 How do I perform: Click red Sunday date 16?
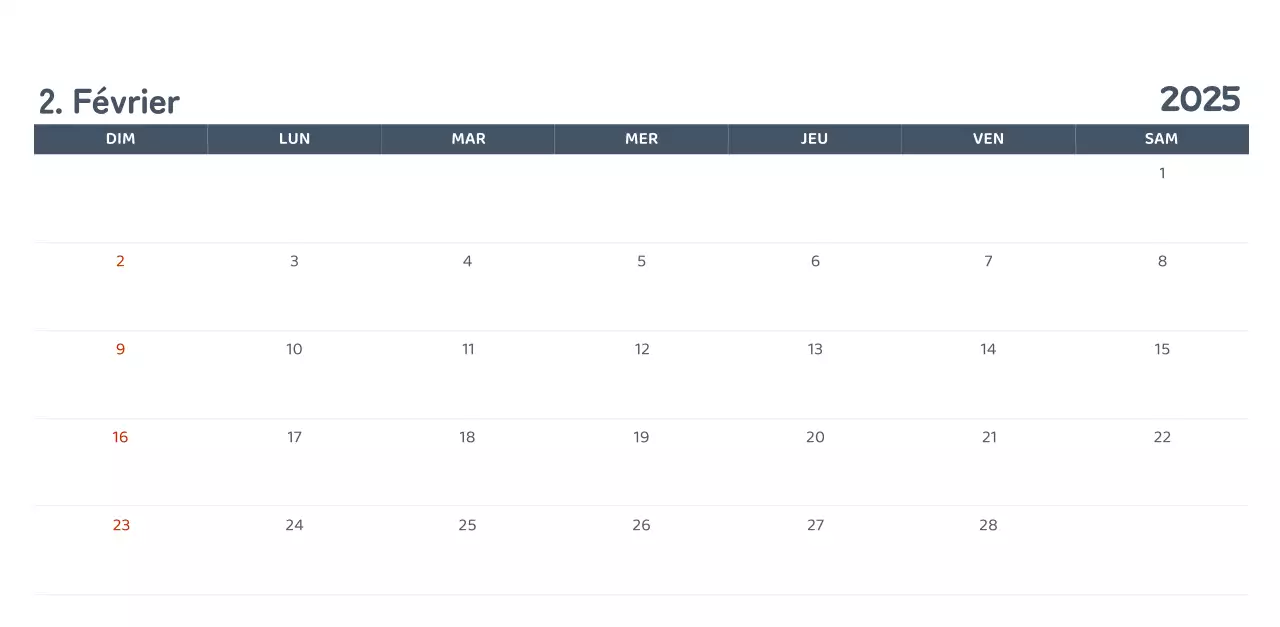pos(120,437)
